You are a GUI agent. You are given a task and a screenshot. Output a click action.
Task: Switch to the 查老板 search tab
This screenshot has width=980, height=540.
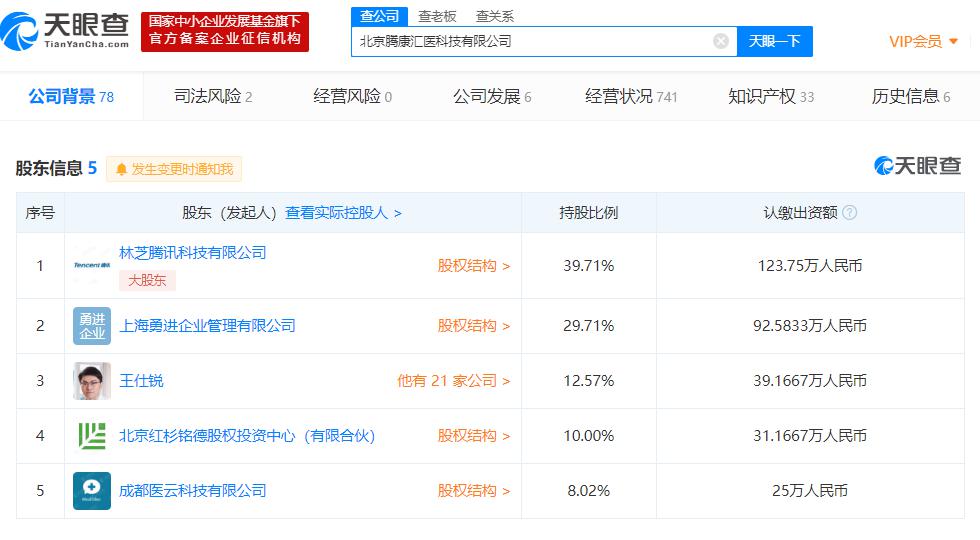coord(438,16)
